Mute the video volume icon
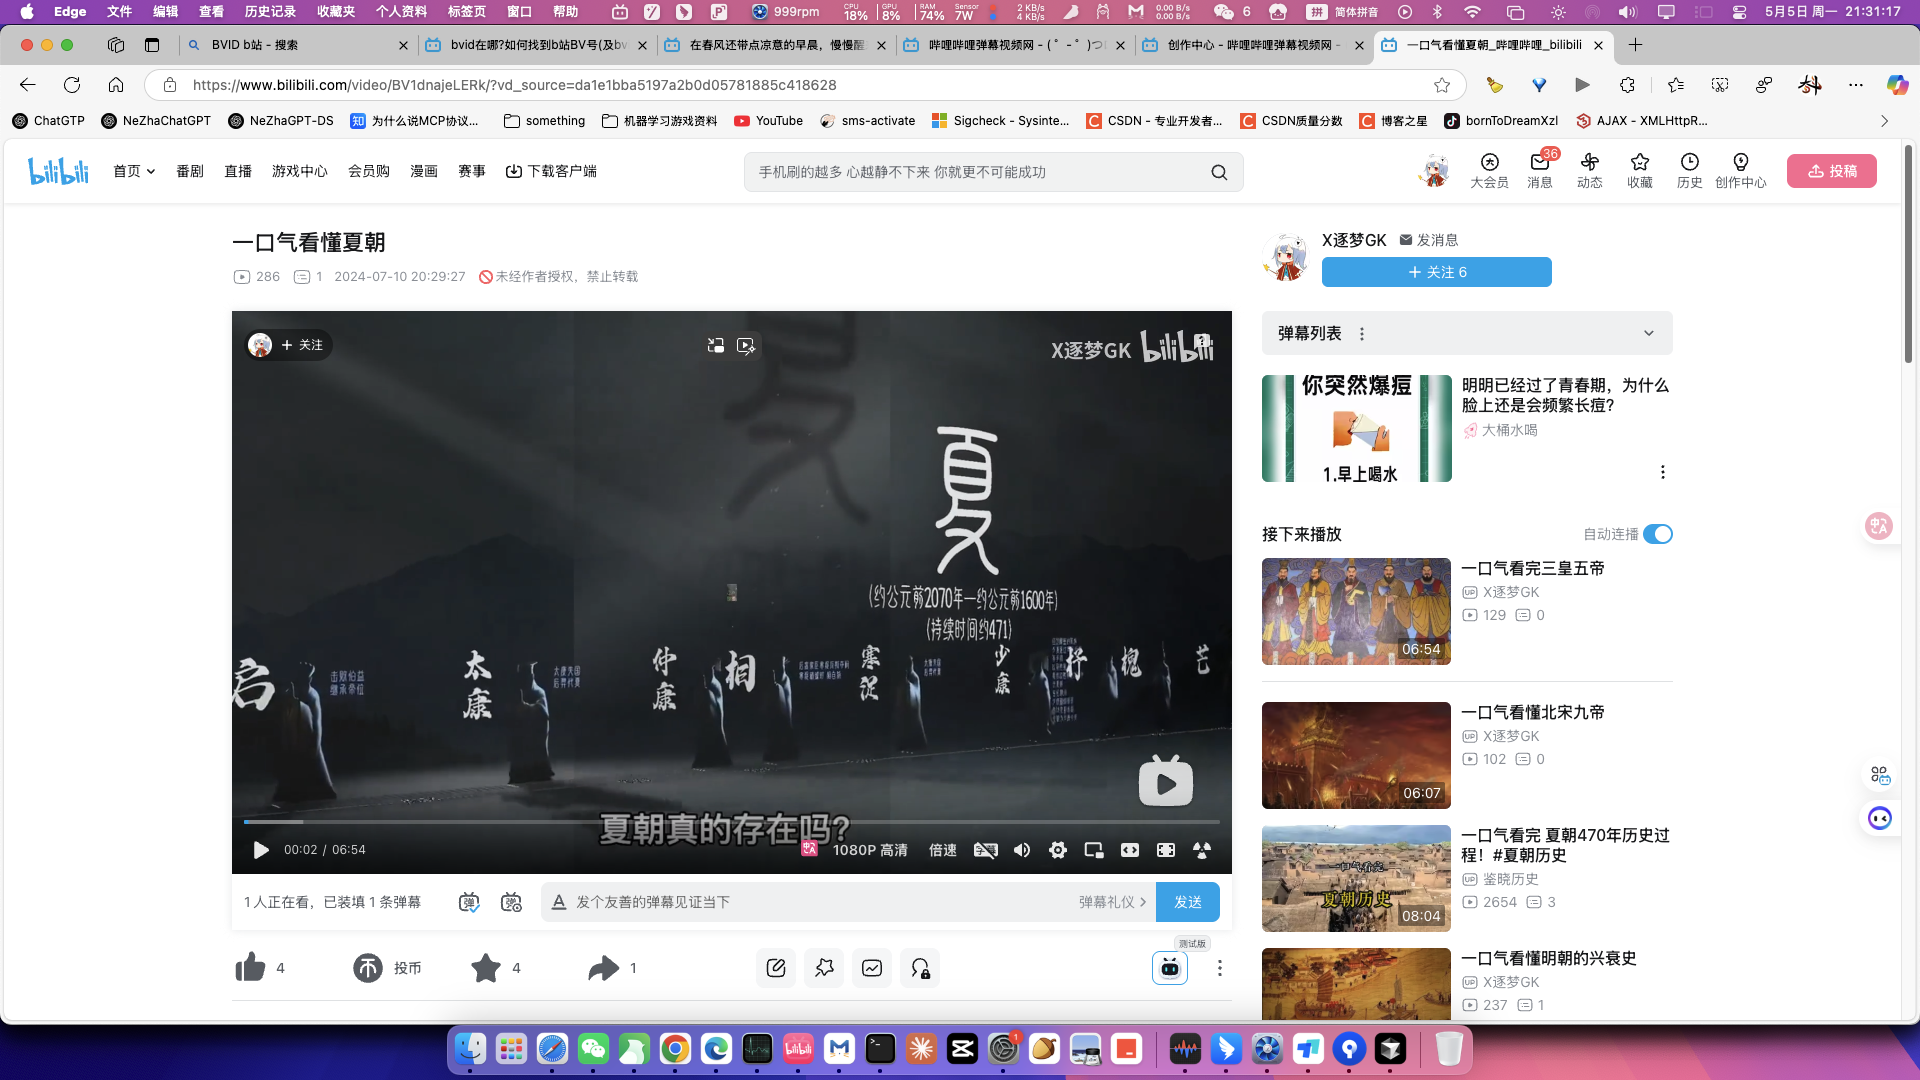Screen dimensions: 1920x1080 pos(1022,850)
